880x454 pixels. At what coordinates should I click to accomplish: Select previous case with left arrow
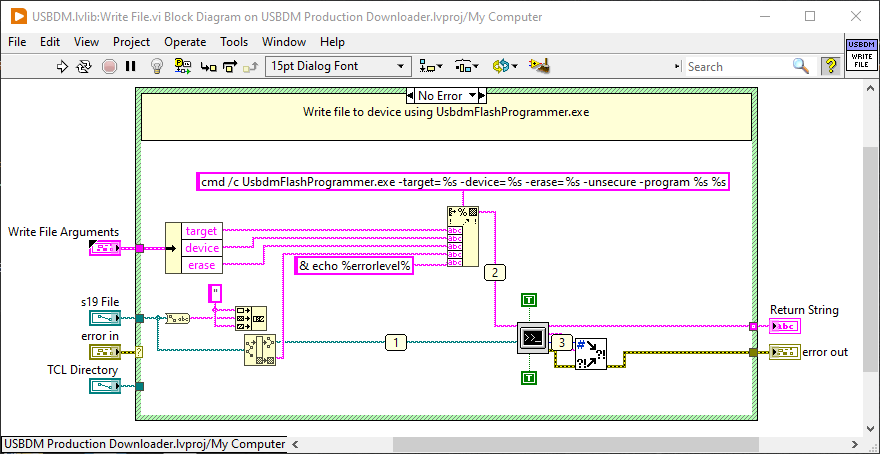[410, 95]
